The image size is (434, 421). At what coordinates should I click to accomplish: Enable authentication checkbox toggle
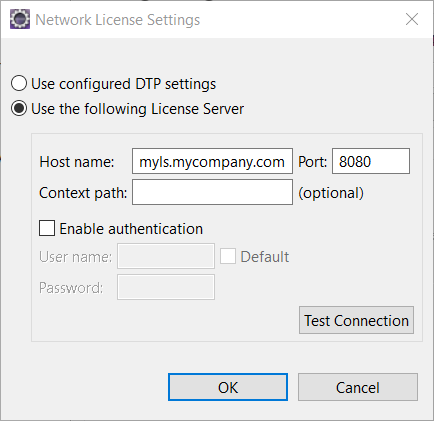pyautogui.click(x=47, y=228)
